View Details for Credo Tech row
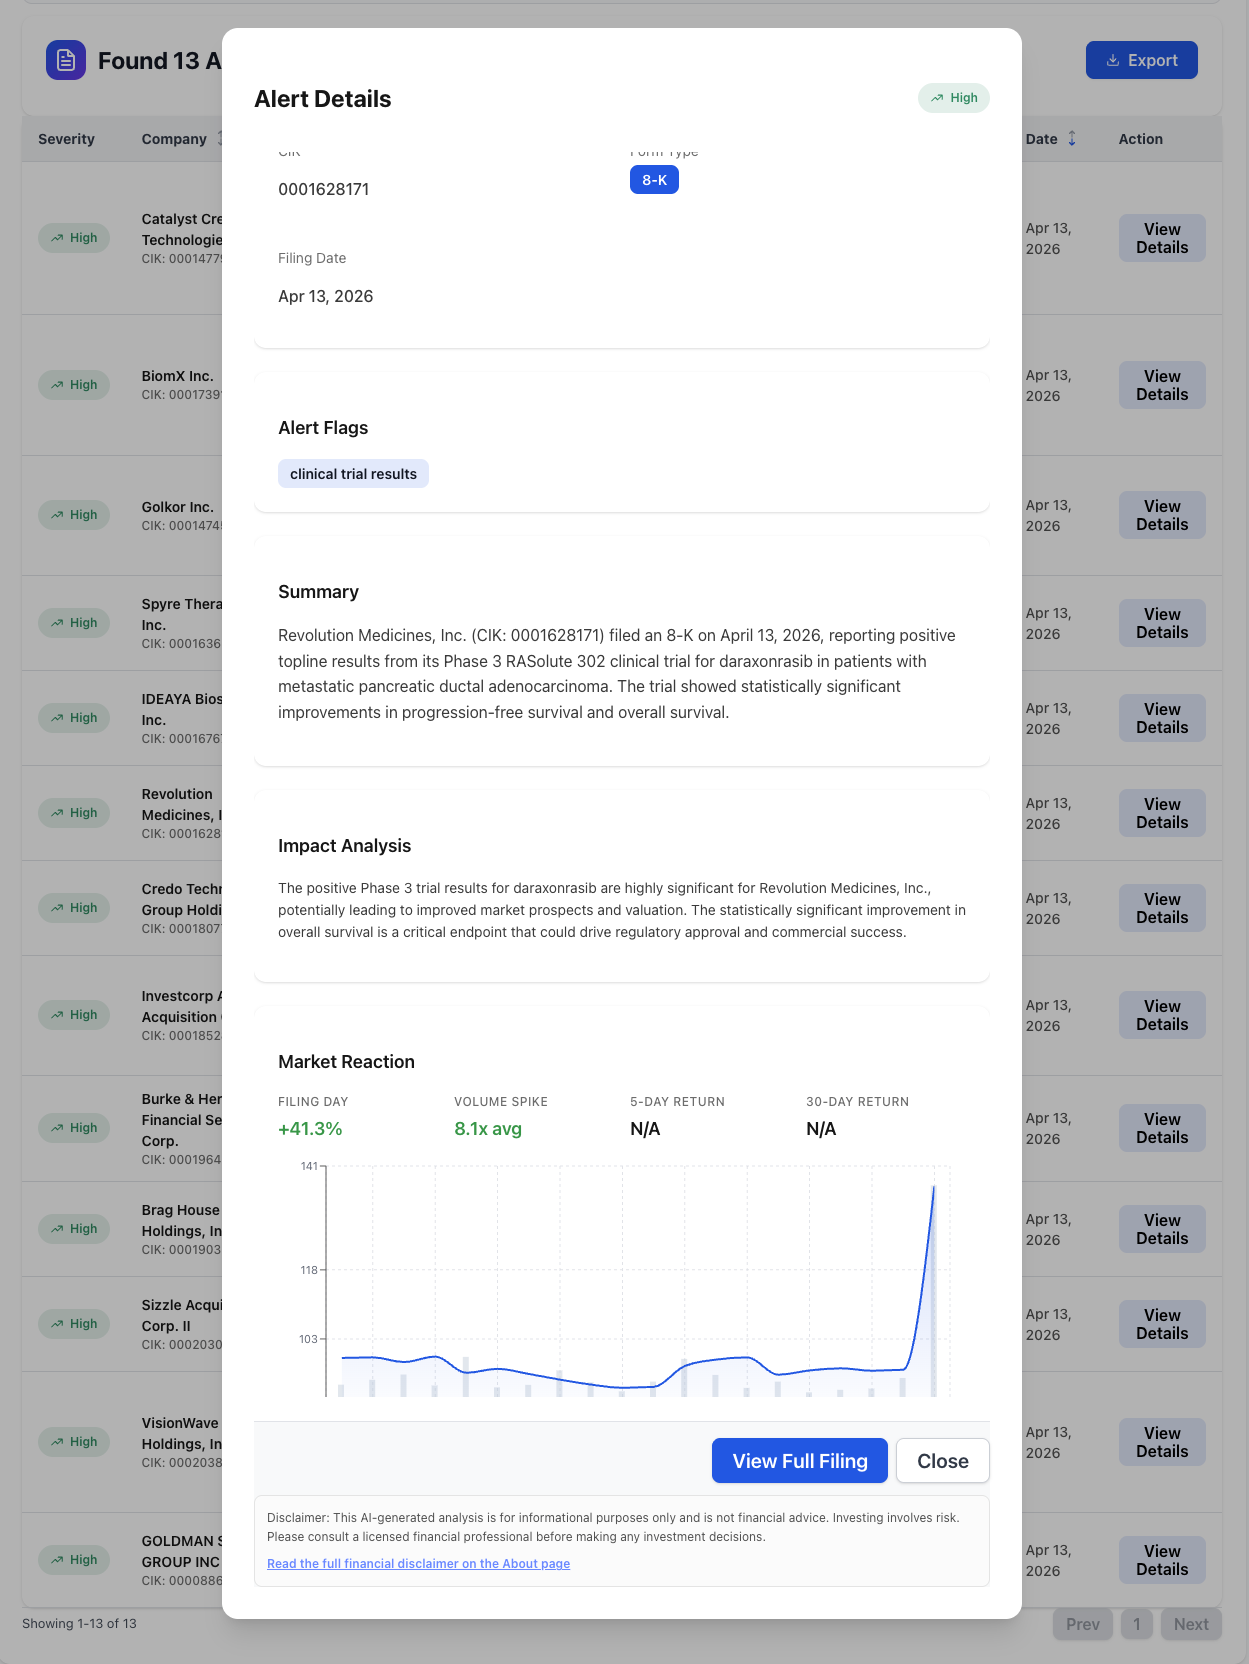The image size is (1249, 1664). click(1162, 908)
